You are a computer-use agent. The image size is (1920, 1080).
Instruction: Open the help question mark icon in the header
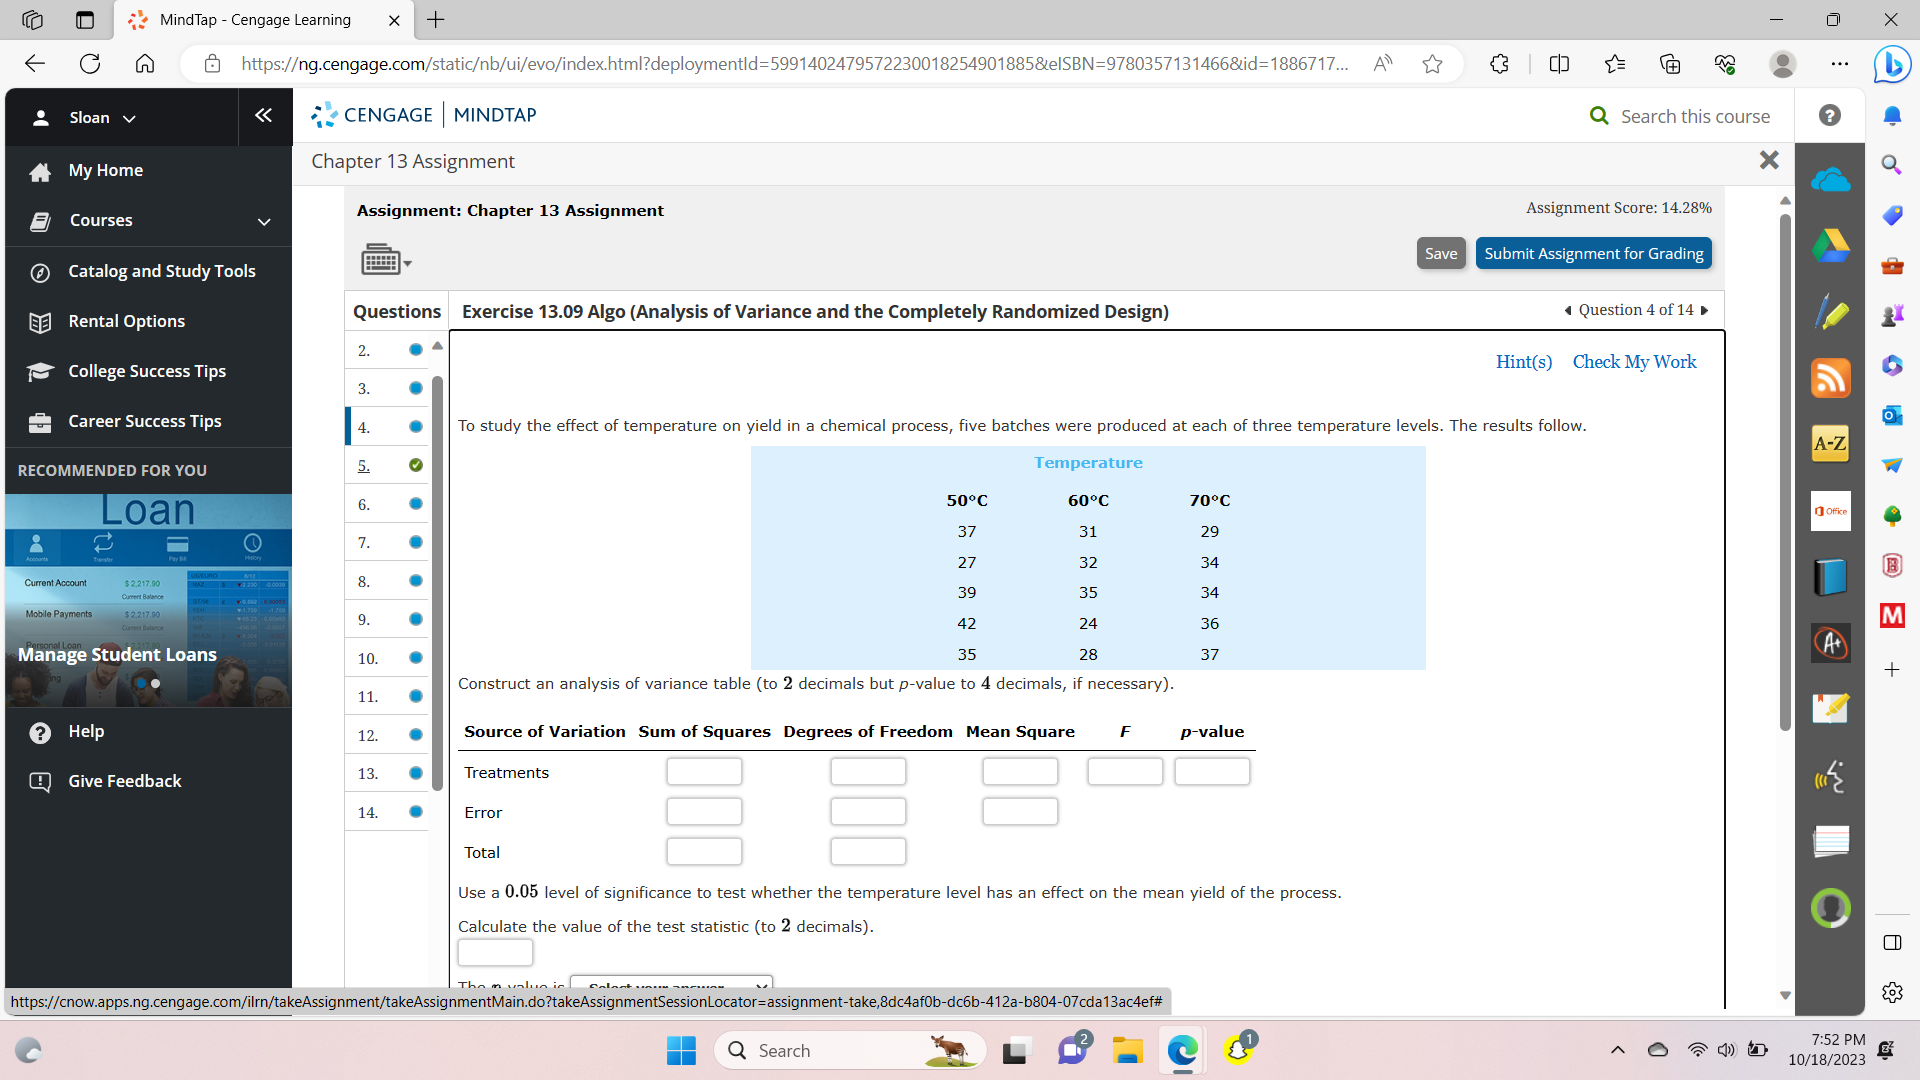pos(1829,116)
